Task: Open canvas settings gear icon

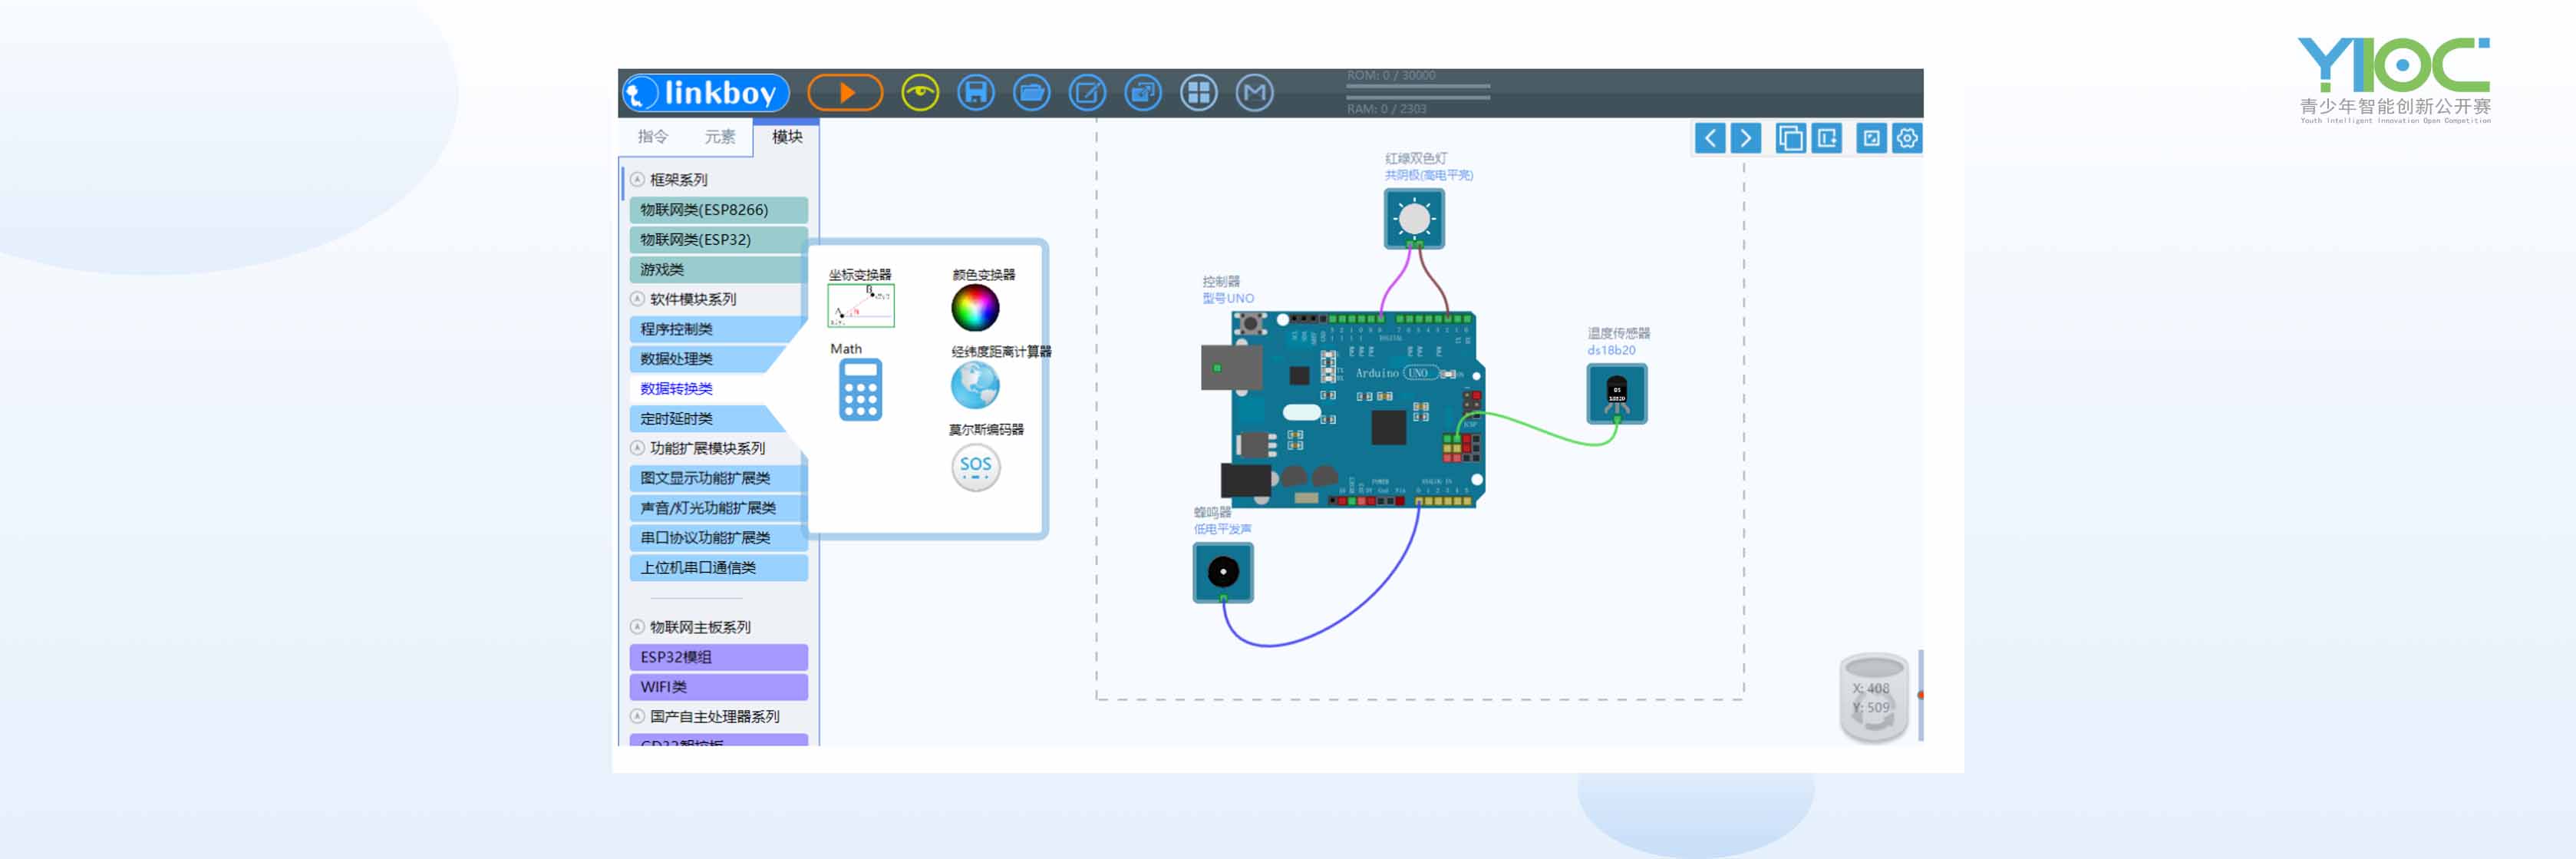Action: tap(1907, 138)
